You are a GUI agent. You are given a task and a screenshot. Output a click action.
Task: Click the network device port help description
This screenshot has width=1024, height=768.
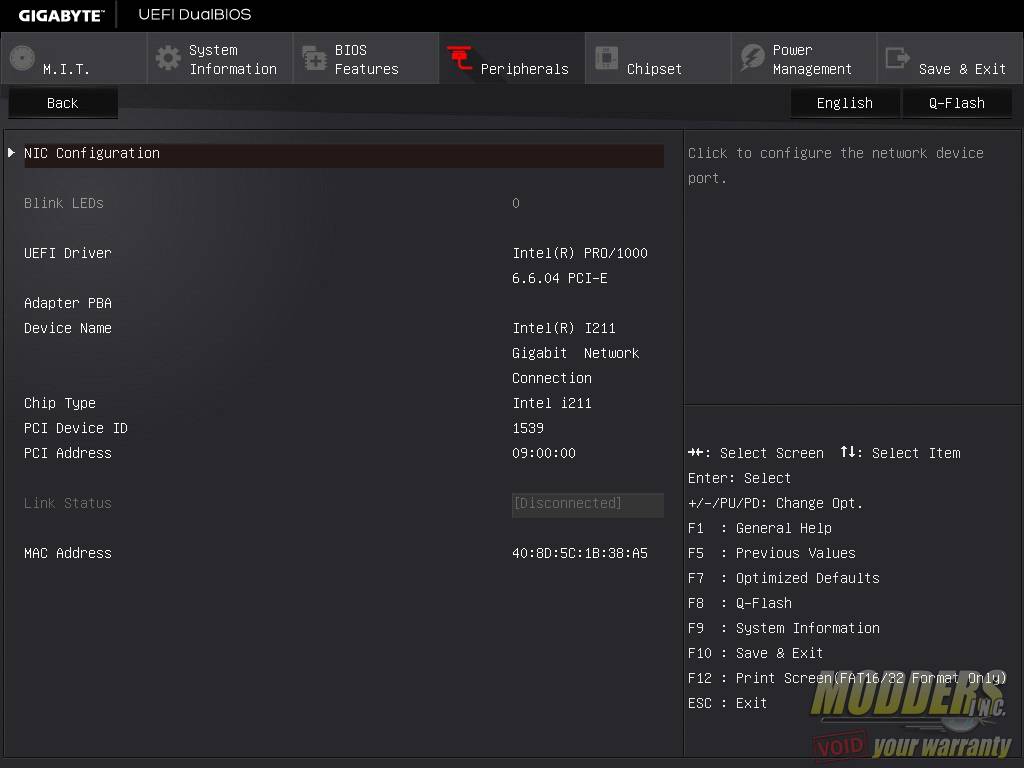(836, 165)
